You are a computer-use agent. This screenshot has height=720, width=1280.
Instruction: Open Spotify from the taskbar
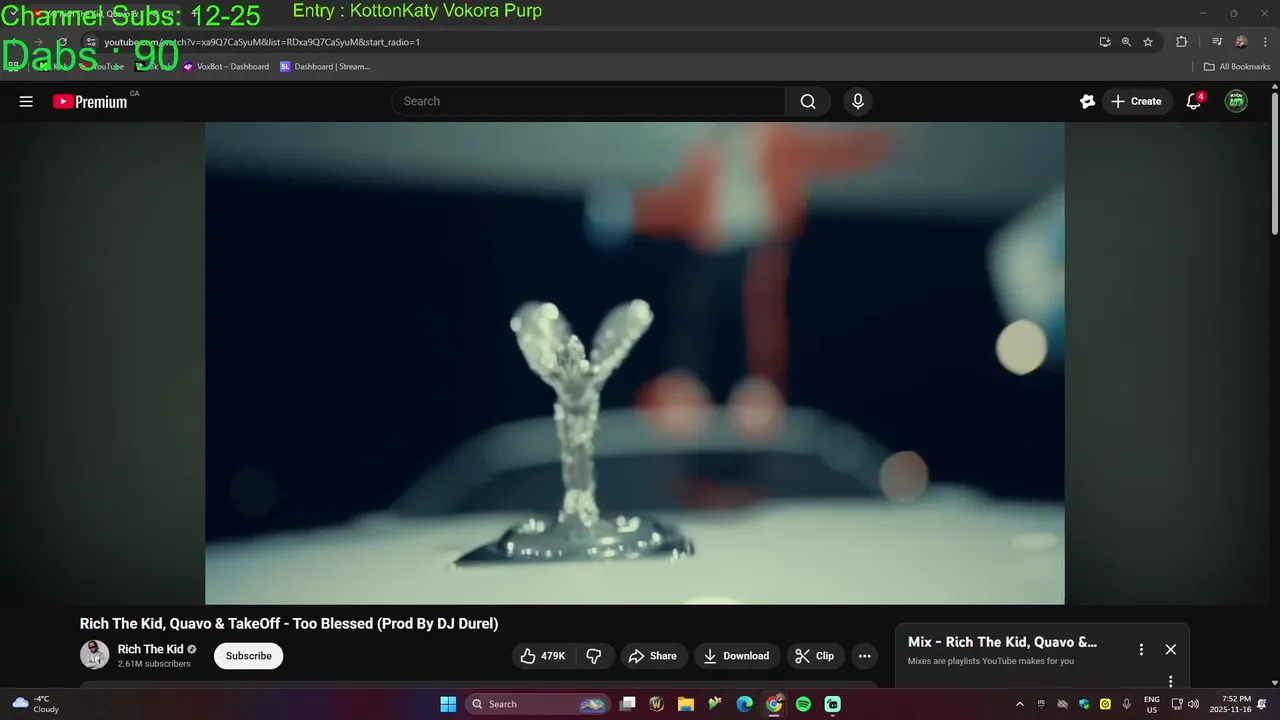coord(803,704)
